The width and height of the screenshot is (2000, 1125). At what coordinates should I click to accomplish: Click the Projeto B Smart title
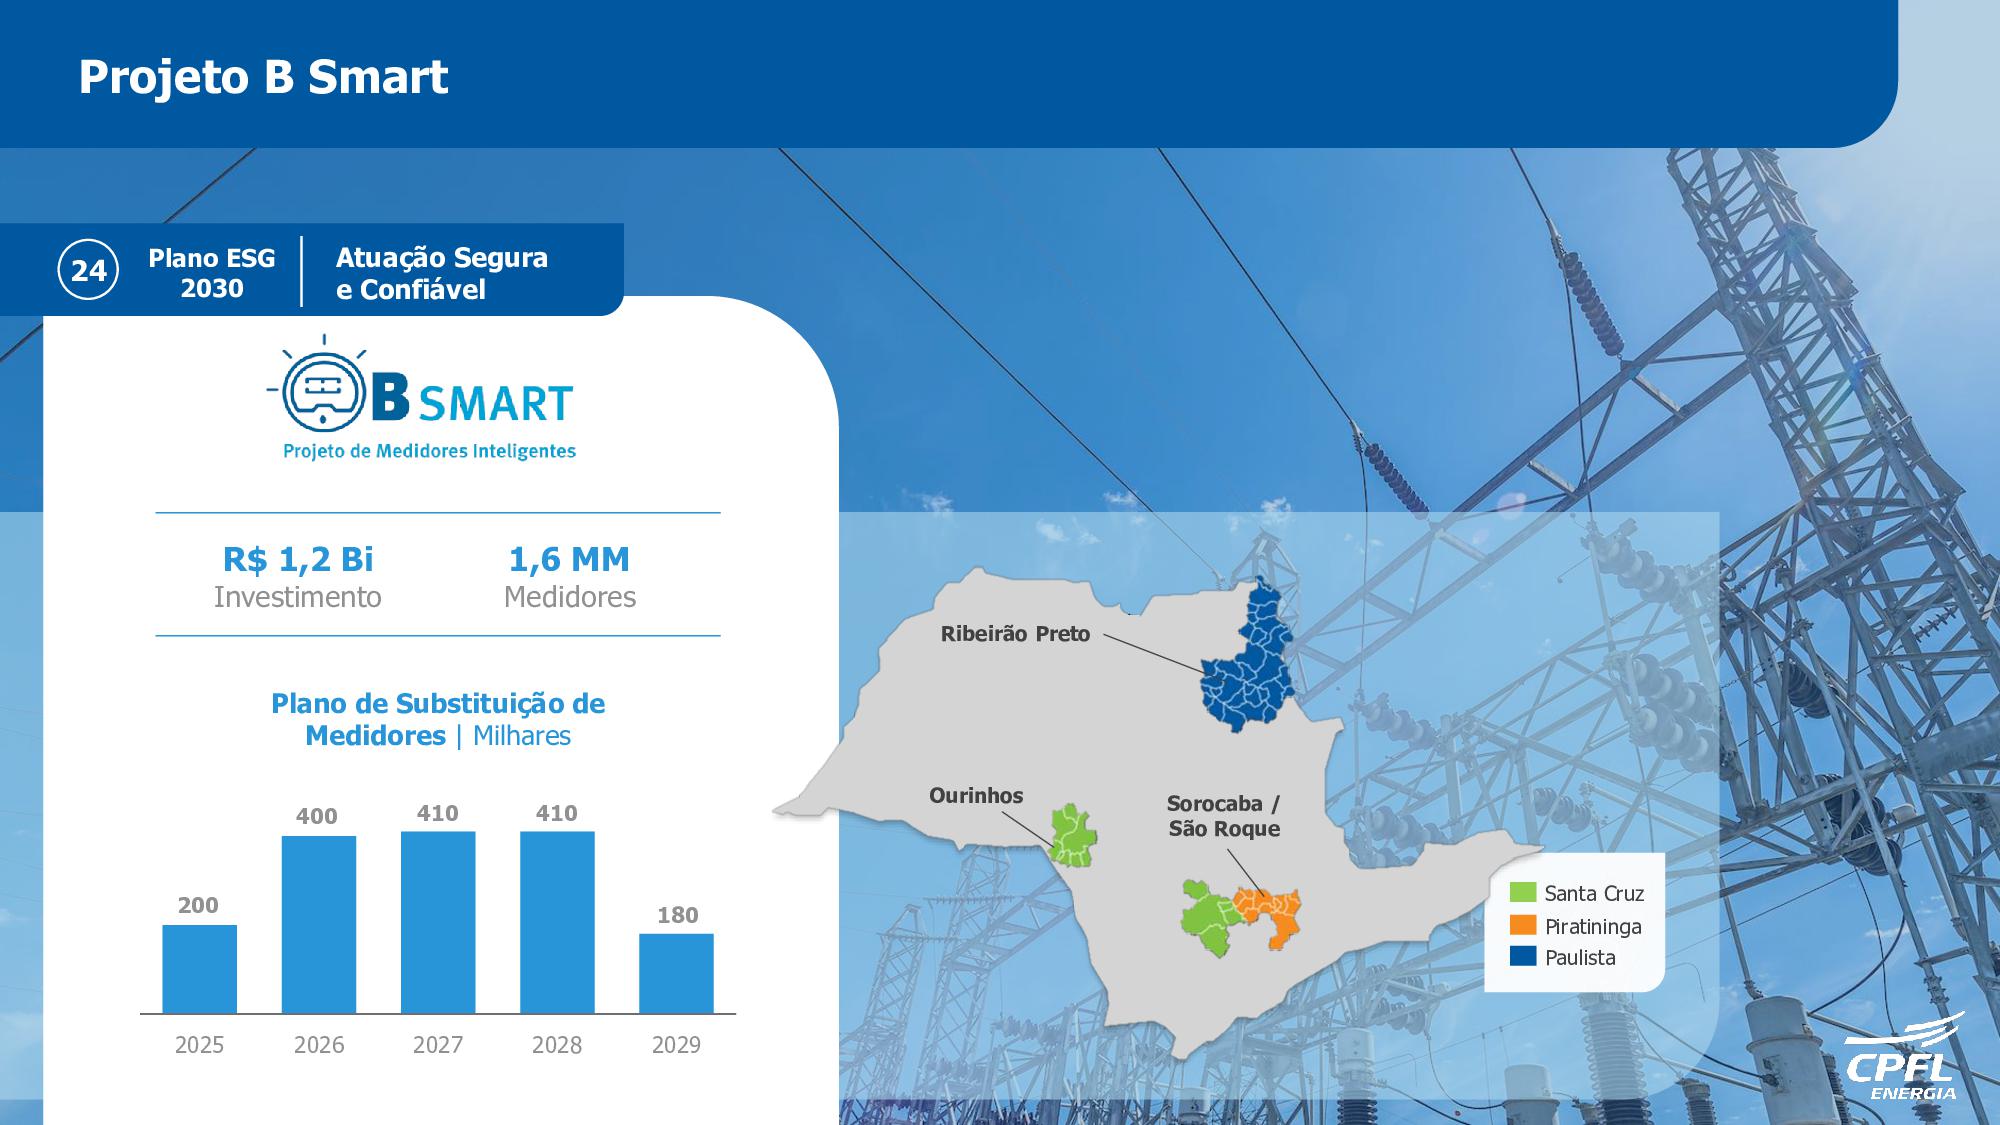point(263,77)
